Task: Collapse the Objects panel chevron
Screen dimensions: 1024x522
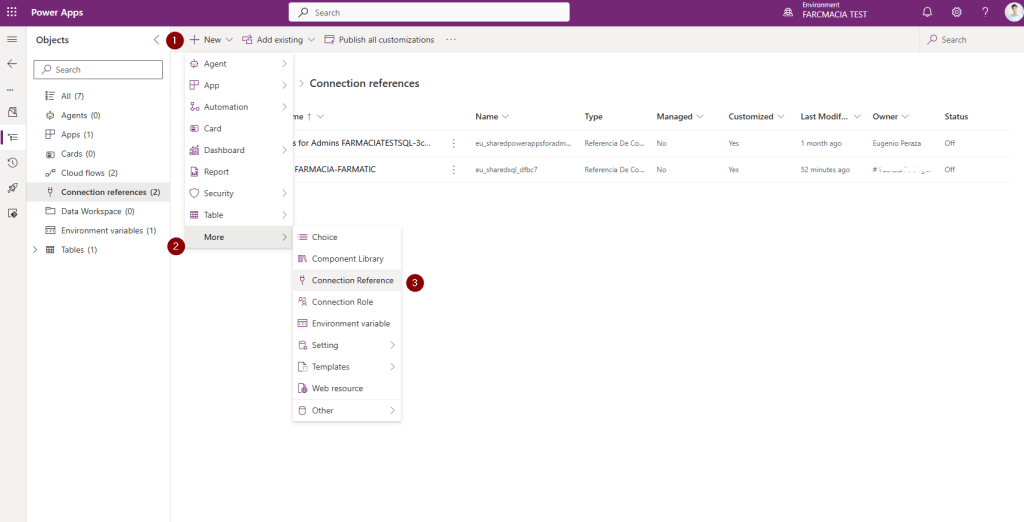Action: [156, 40]
